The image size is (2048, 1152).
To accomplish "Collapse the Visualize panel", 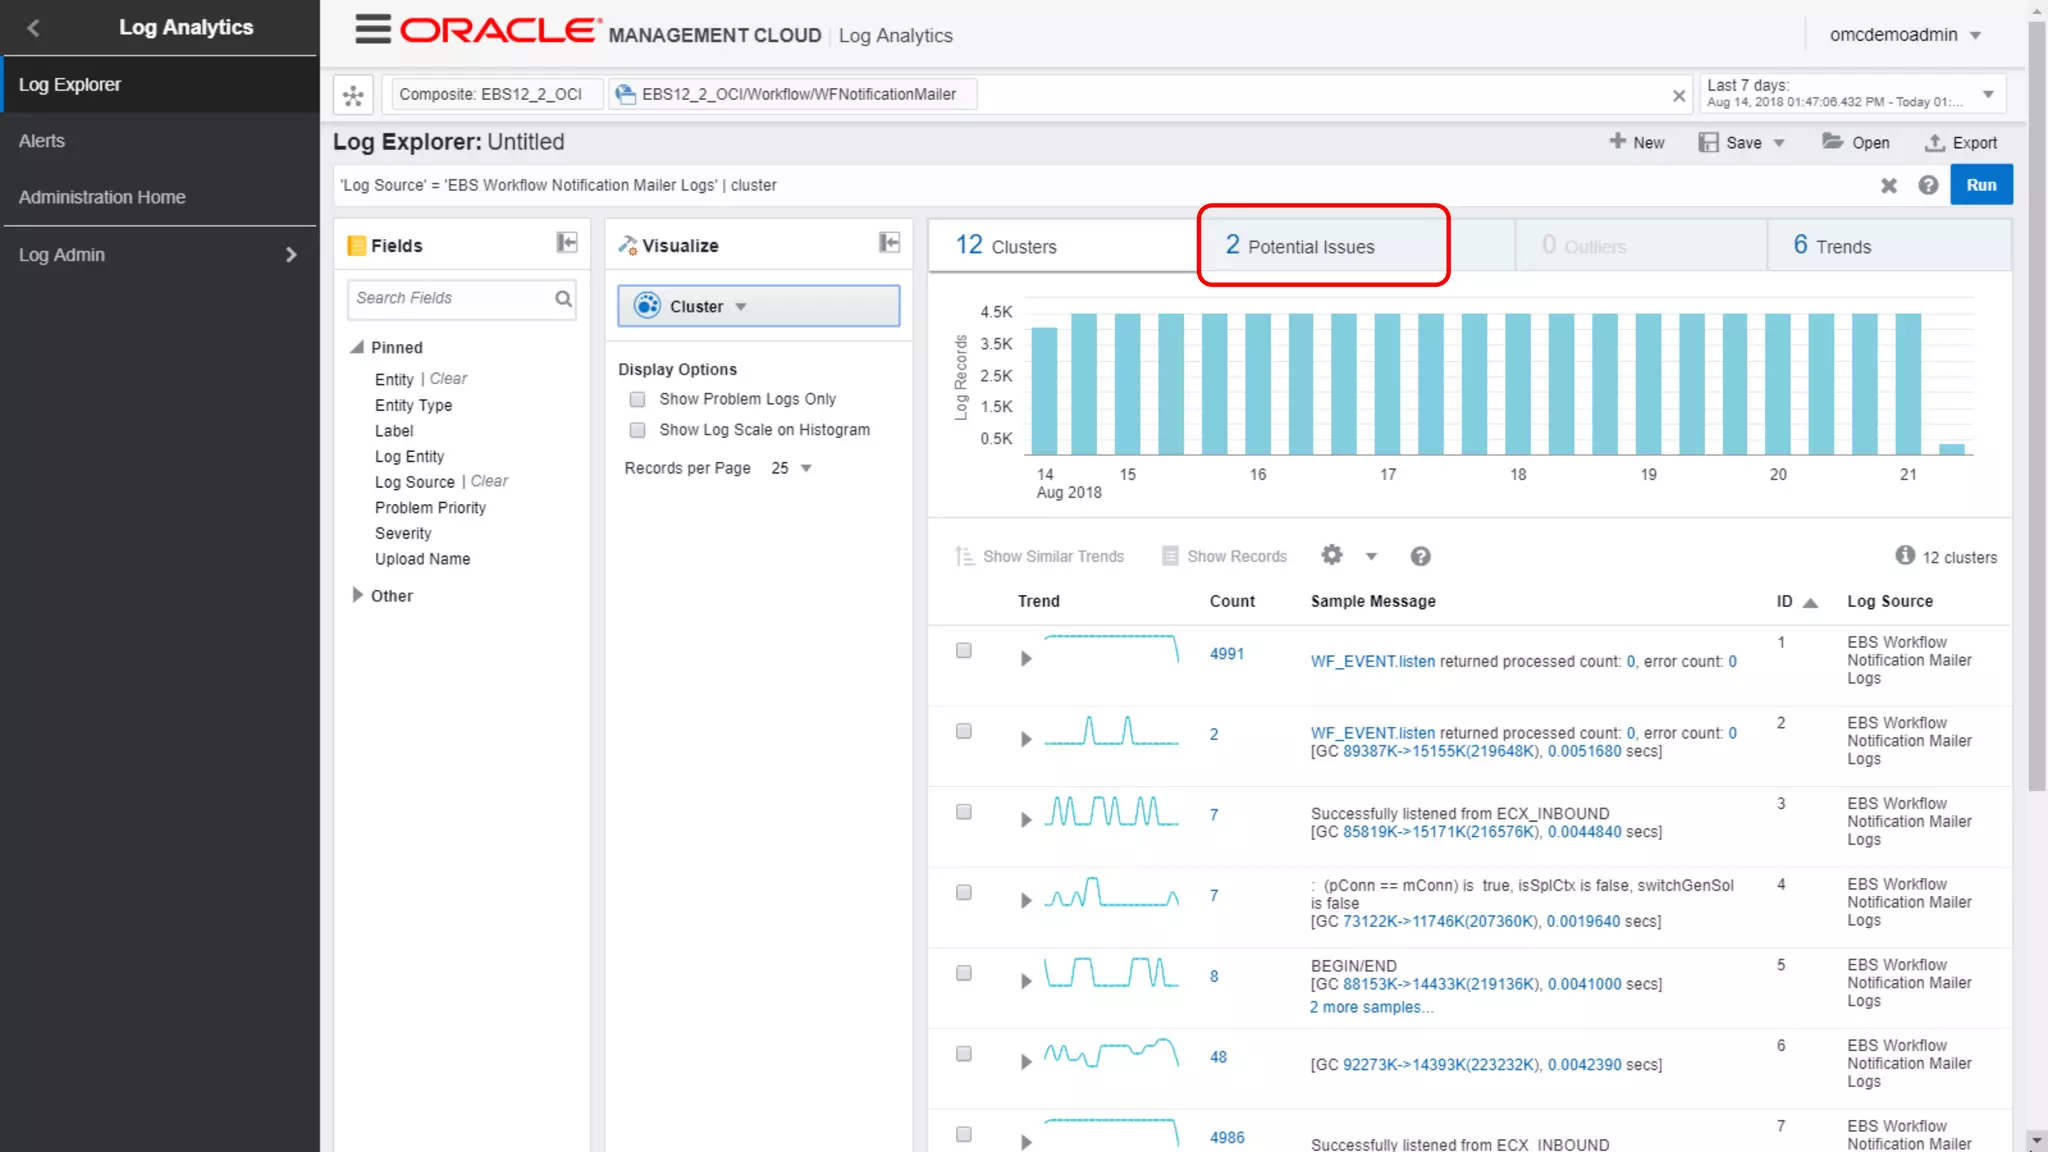I will (x=889, y=243).
